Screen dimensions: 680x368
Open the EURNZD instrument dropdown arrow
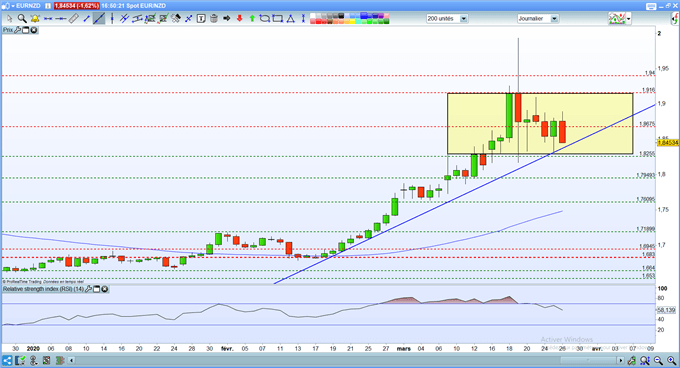click(13, 6)
